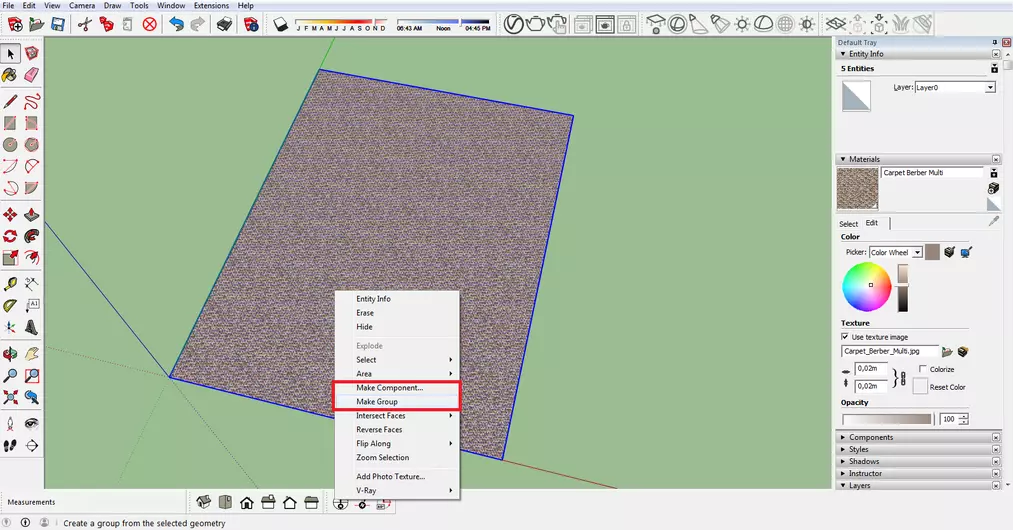Click the Save floppy disk icon
This screenshot has width=1013, height=530.
coord(57,25)
